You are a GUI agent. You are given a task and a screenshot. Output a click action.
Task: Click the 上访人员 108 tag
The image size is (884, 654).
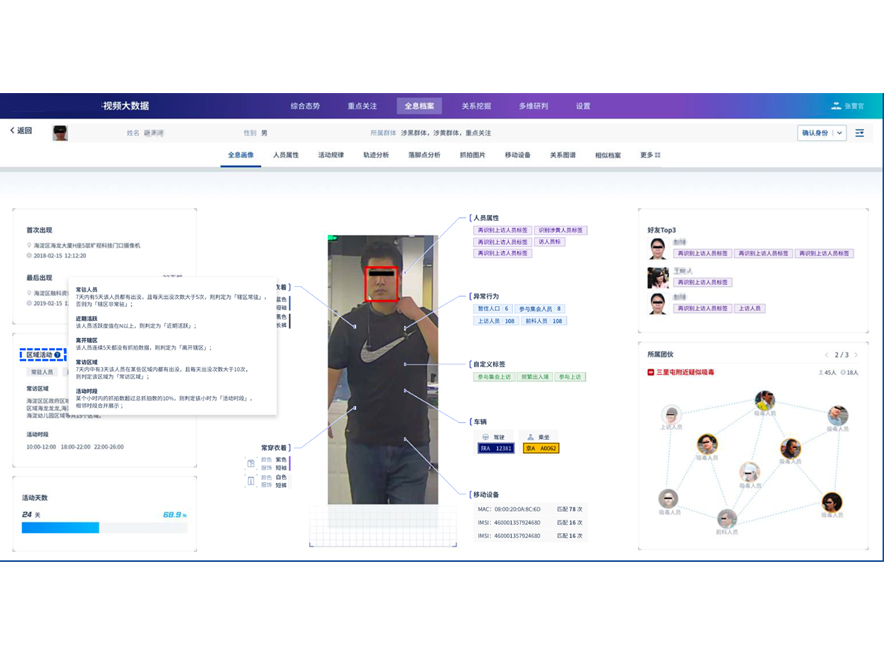click(496, 321)
